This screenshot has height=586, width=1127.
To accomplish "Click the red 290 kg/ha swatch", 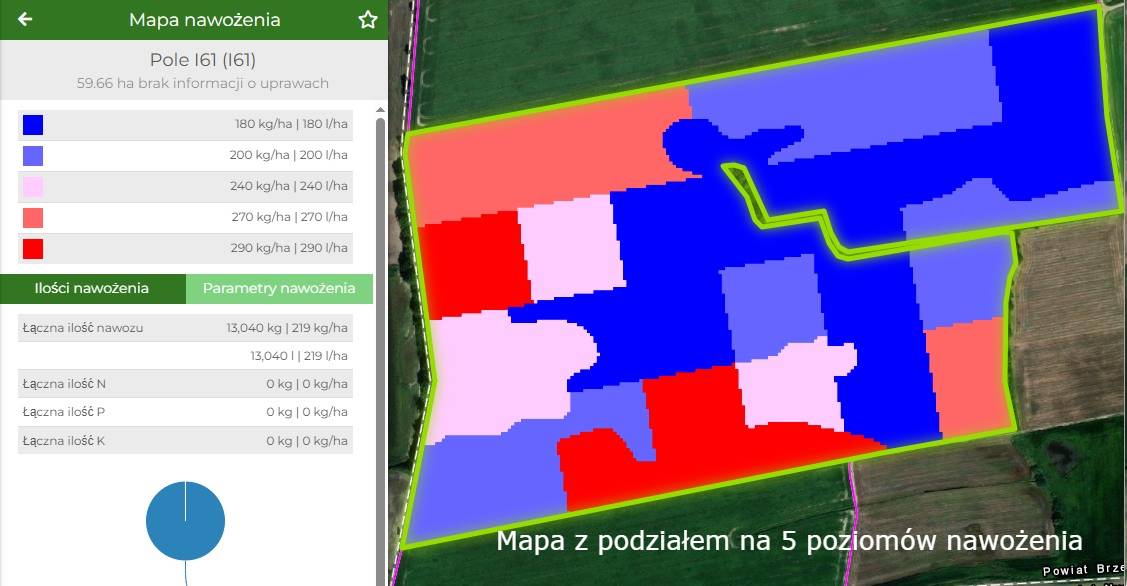I will 33,249.
